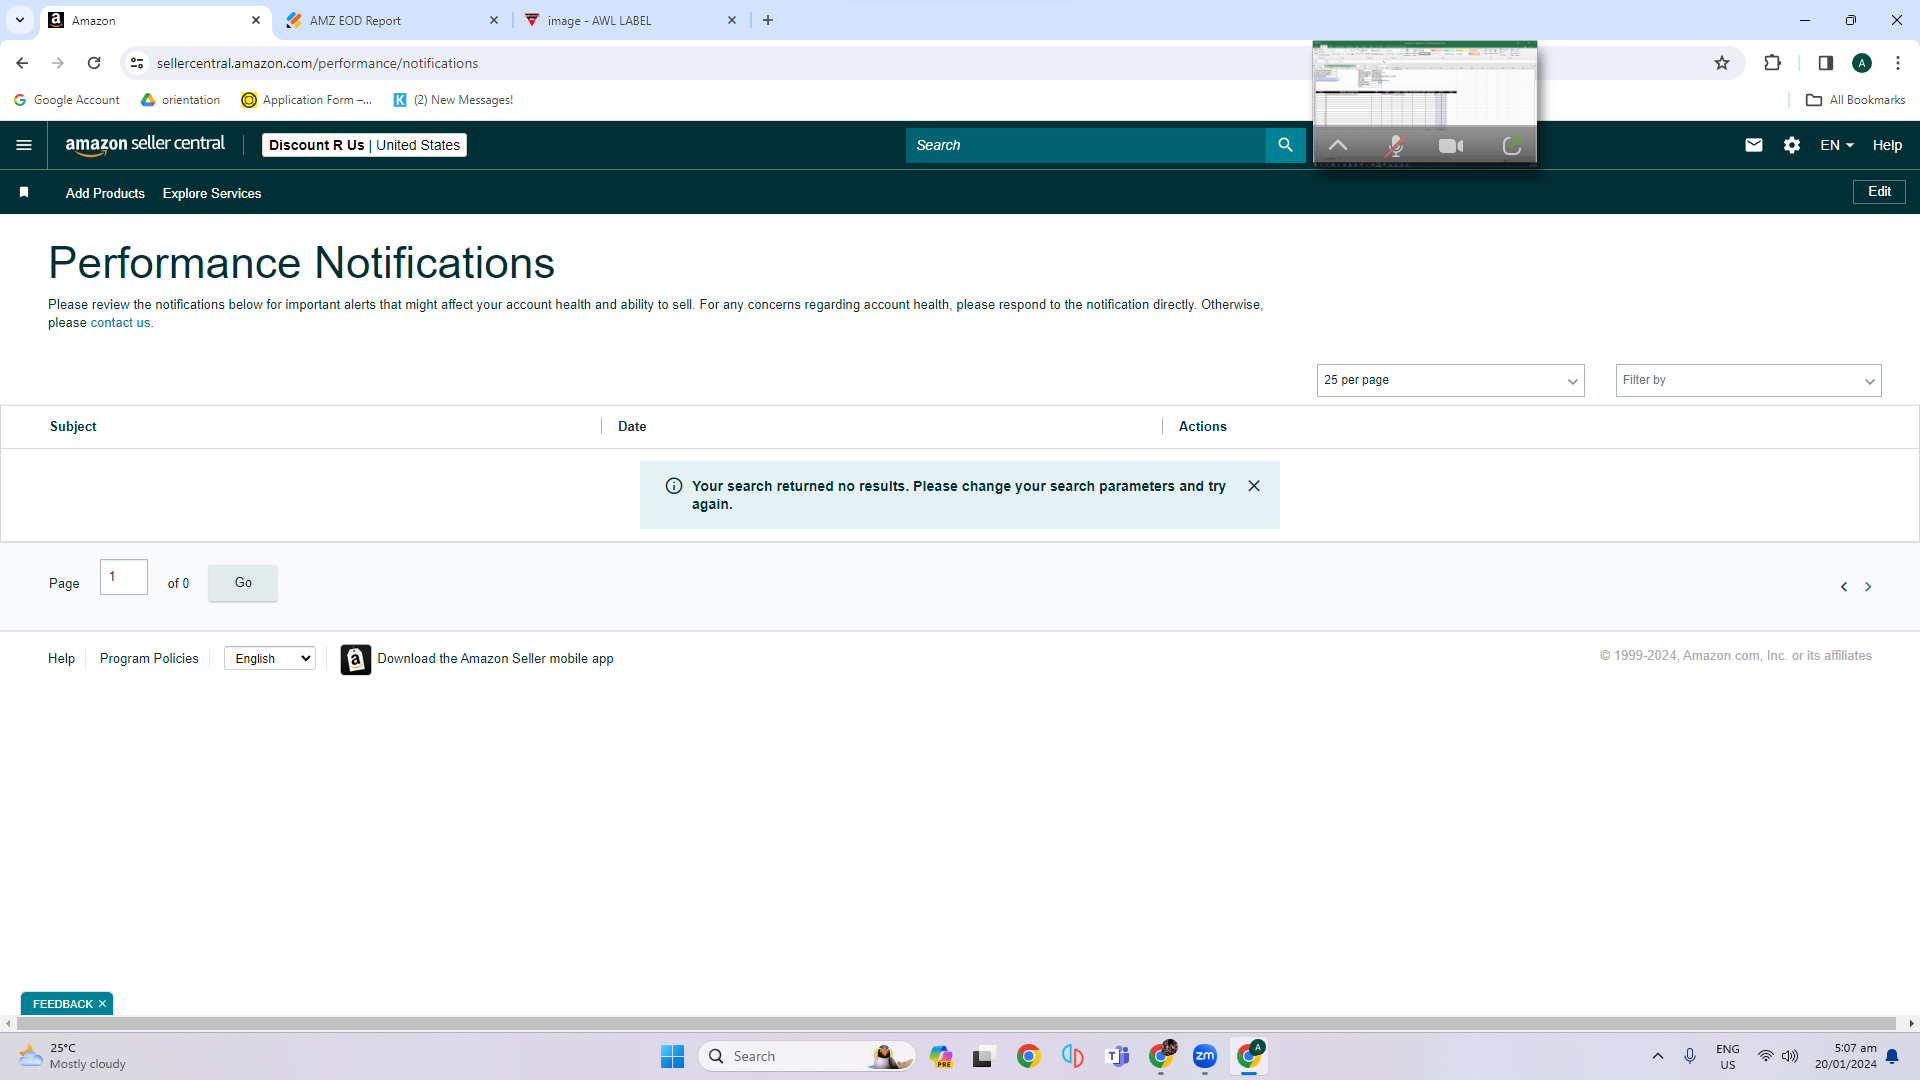Click the Windows taskbar Search box
Screen dimensions: 1920x1080
pos(807,1056)
